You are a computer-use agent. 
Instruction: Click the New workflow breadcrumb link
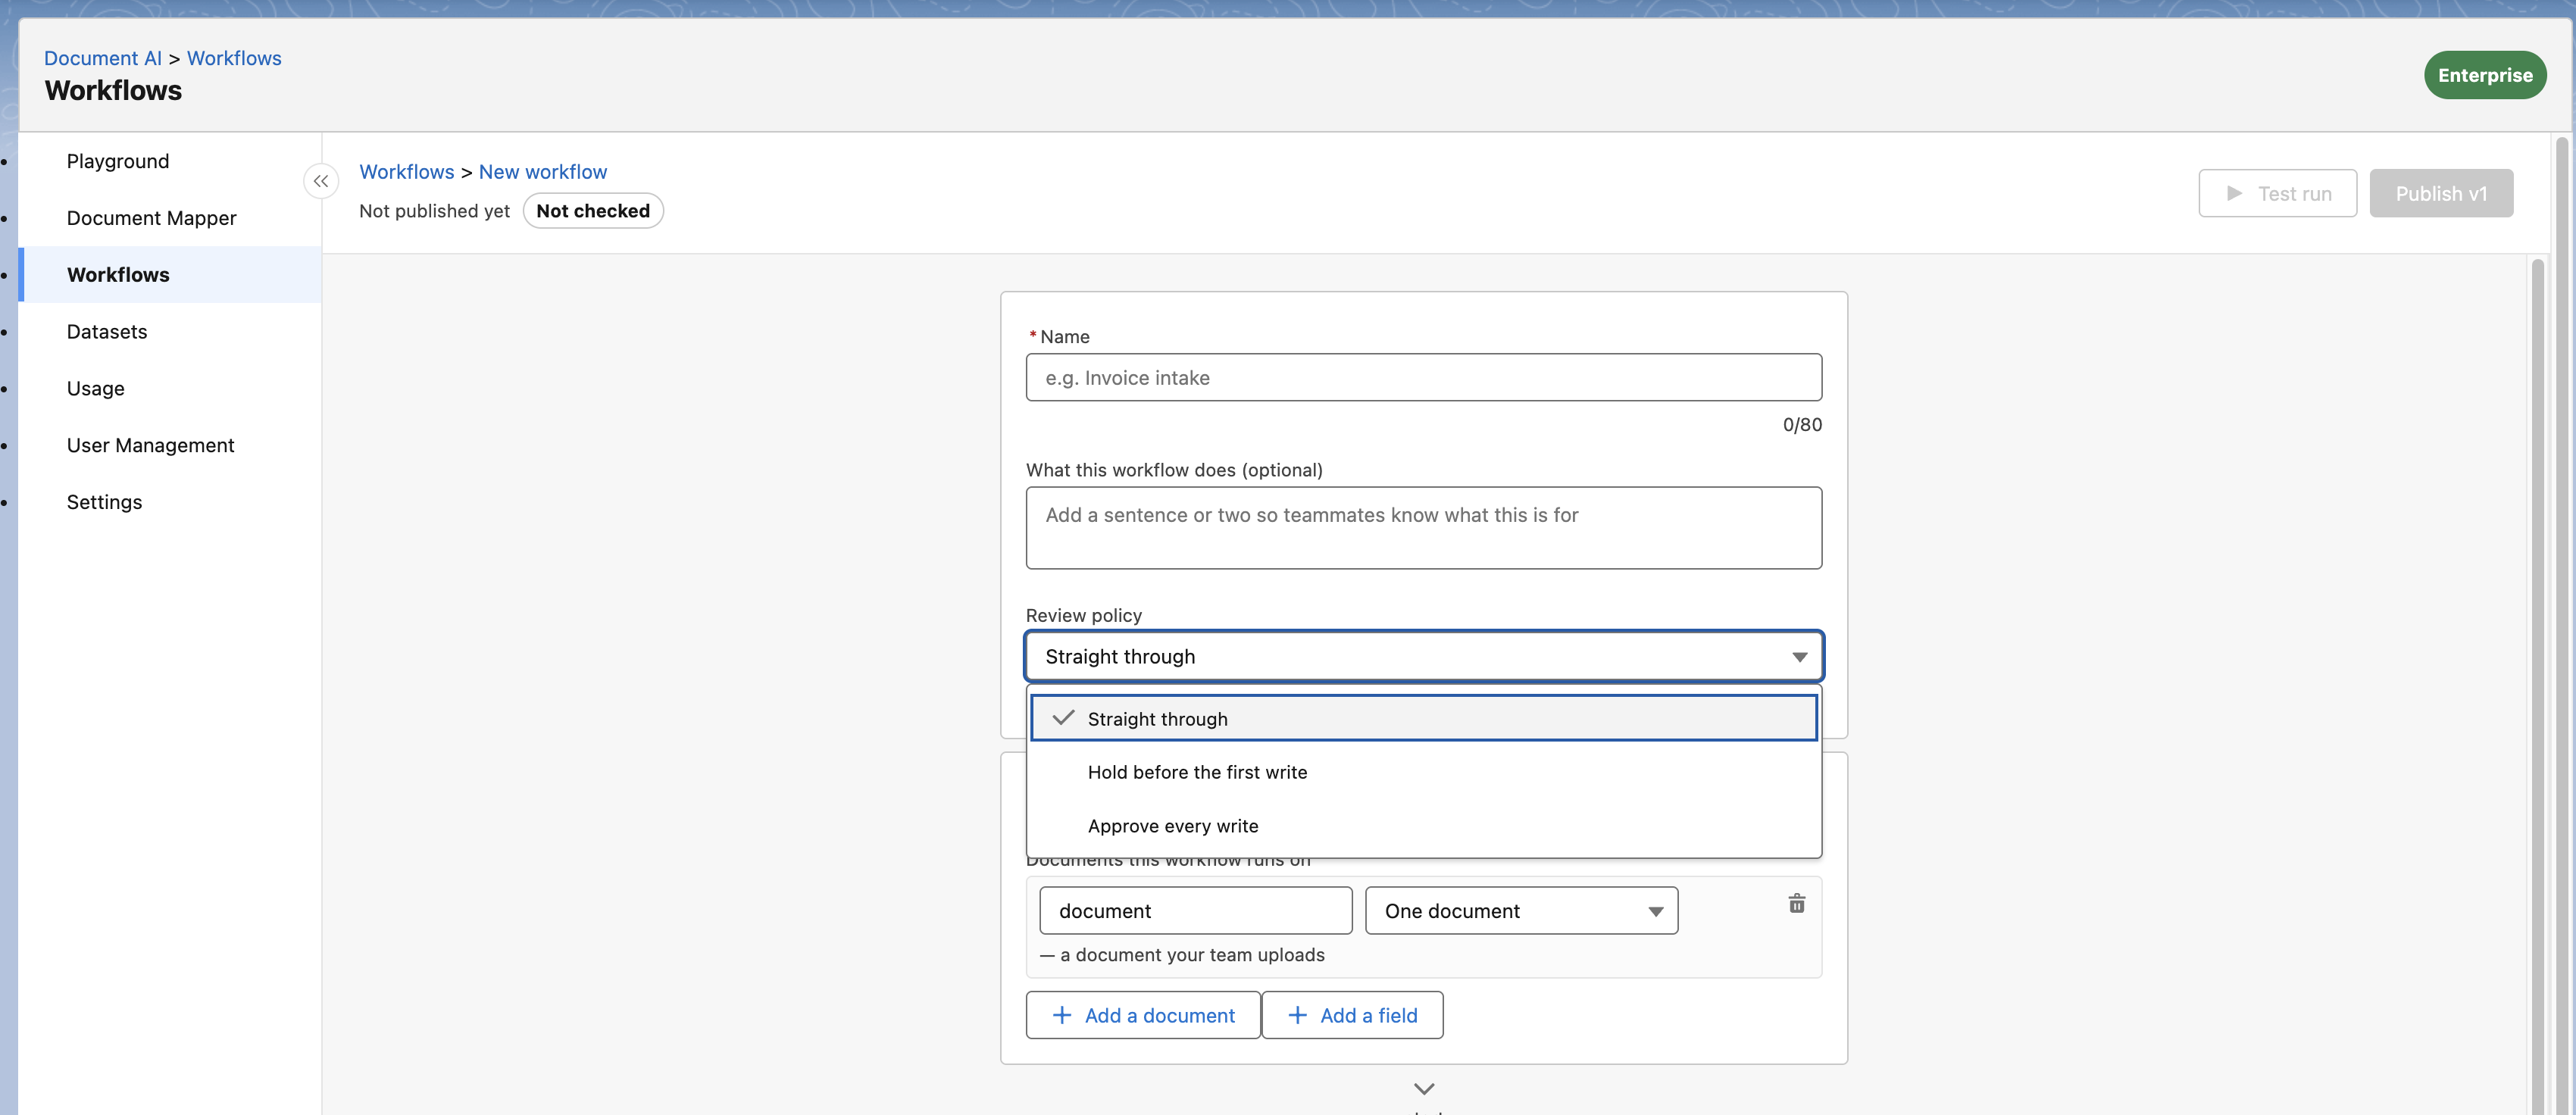(543, 172)
